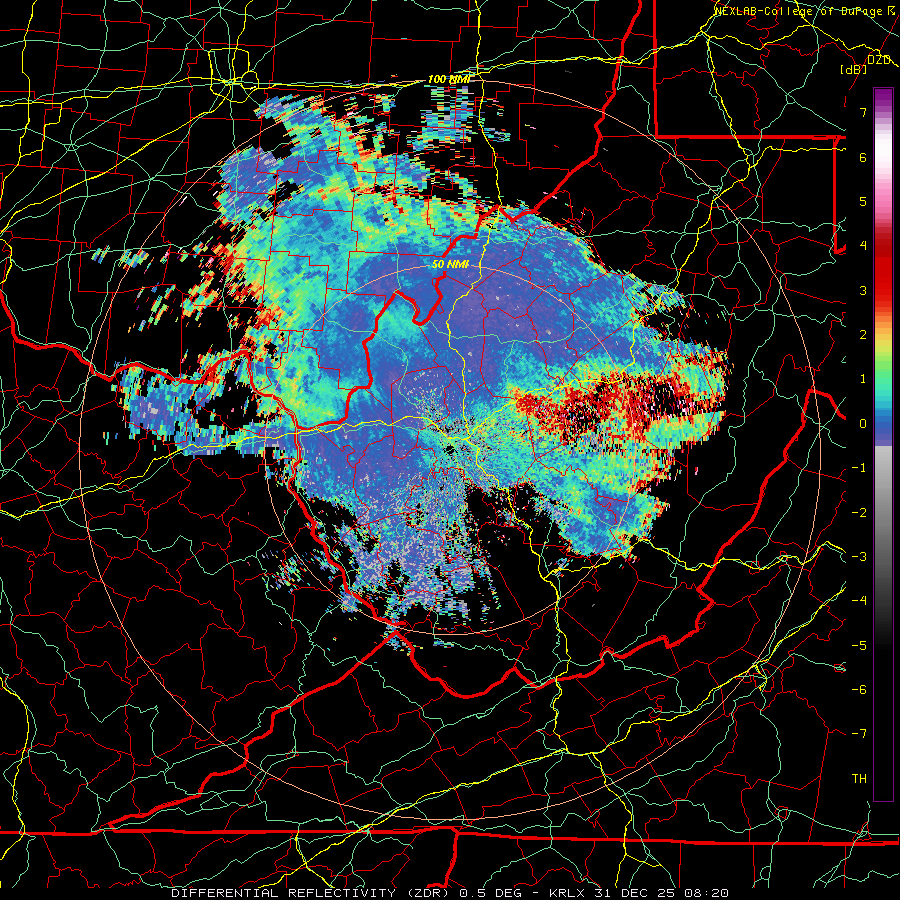Click the "-5" label on the color scale

tap(859, 646)
